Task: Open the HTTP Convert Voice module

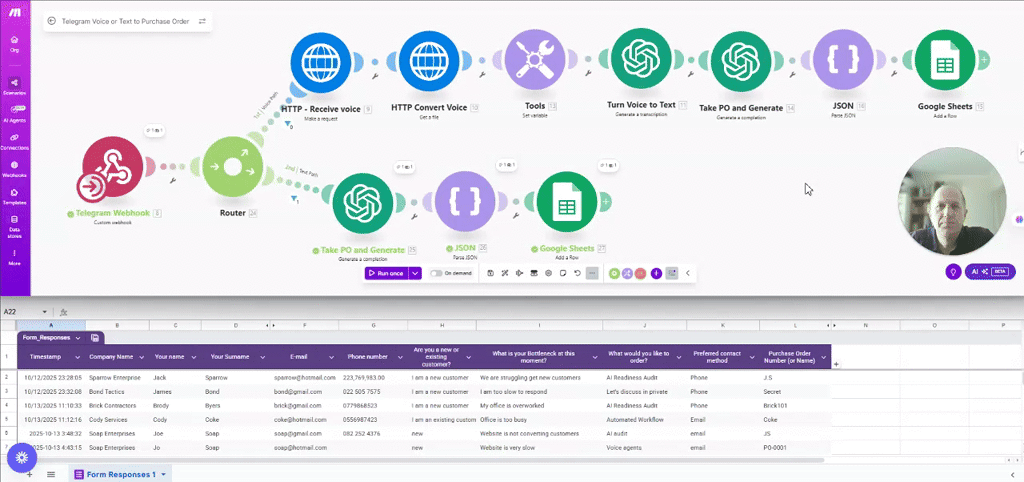Action: 429,61
